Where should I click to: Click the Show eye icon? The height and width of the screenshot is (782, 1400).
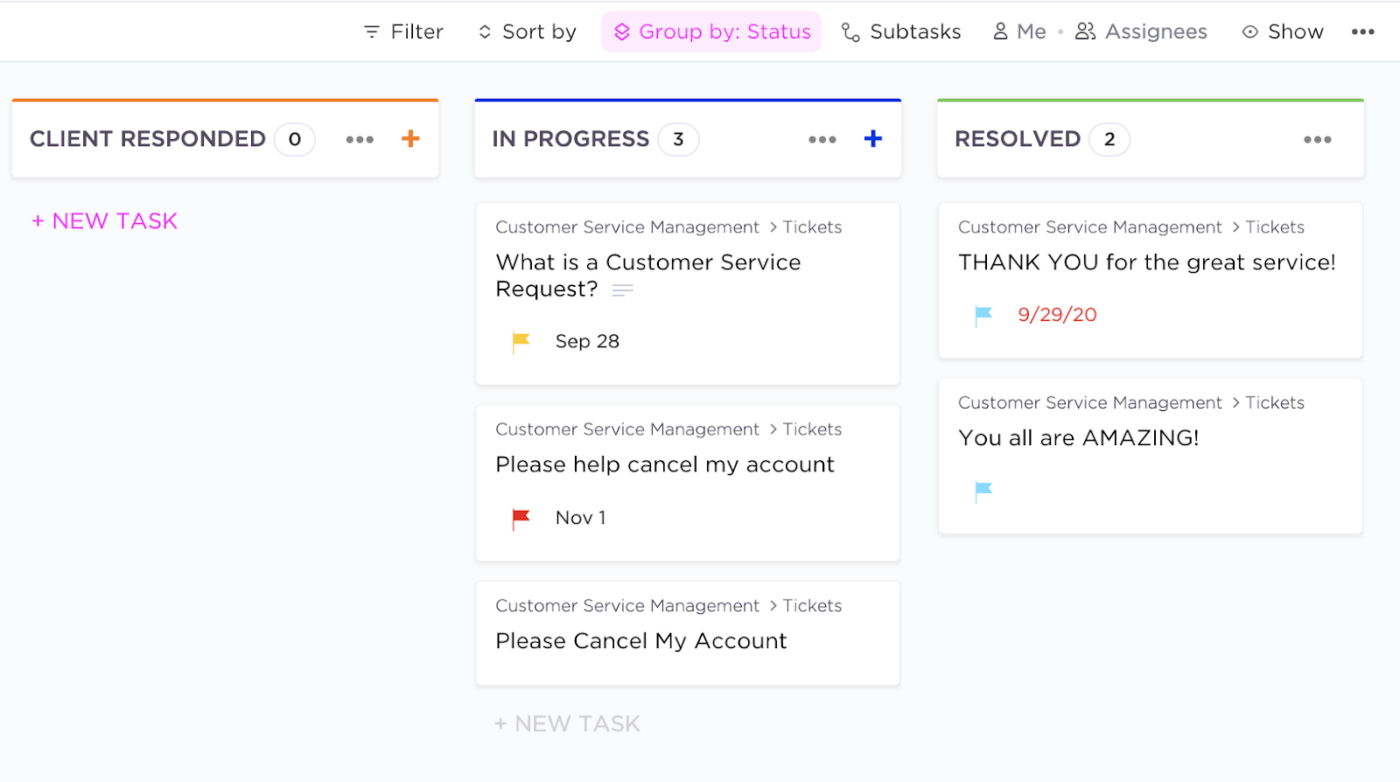tap(1250, 31)
